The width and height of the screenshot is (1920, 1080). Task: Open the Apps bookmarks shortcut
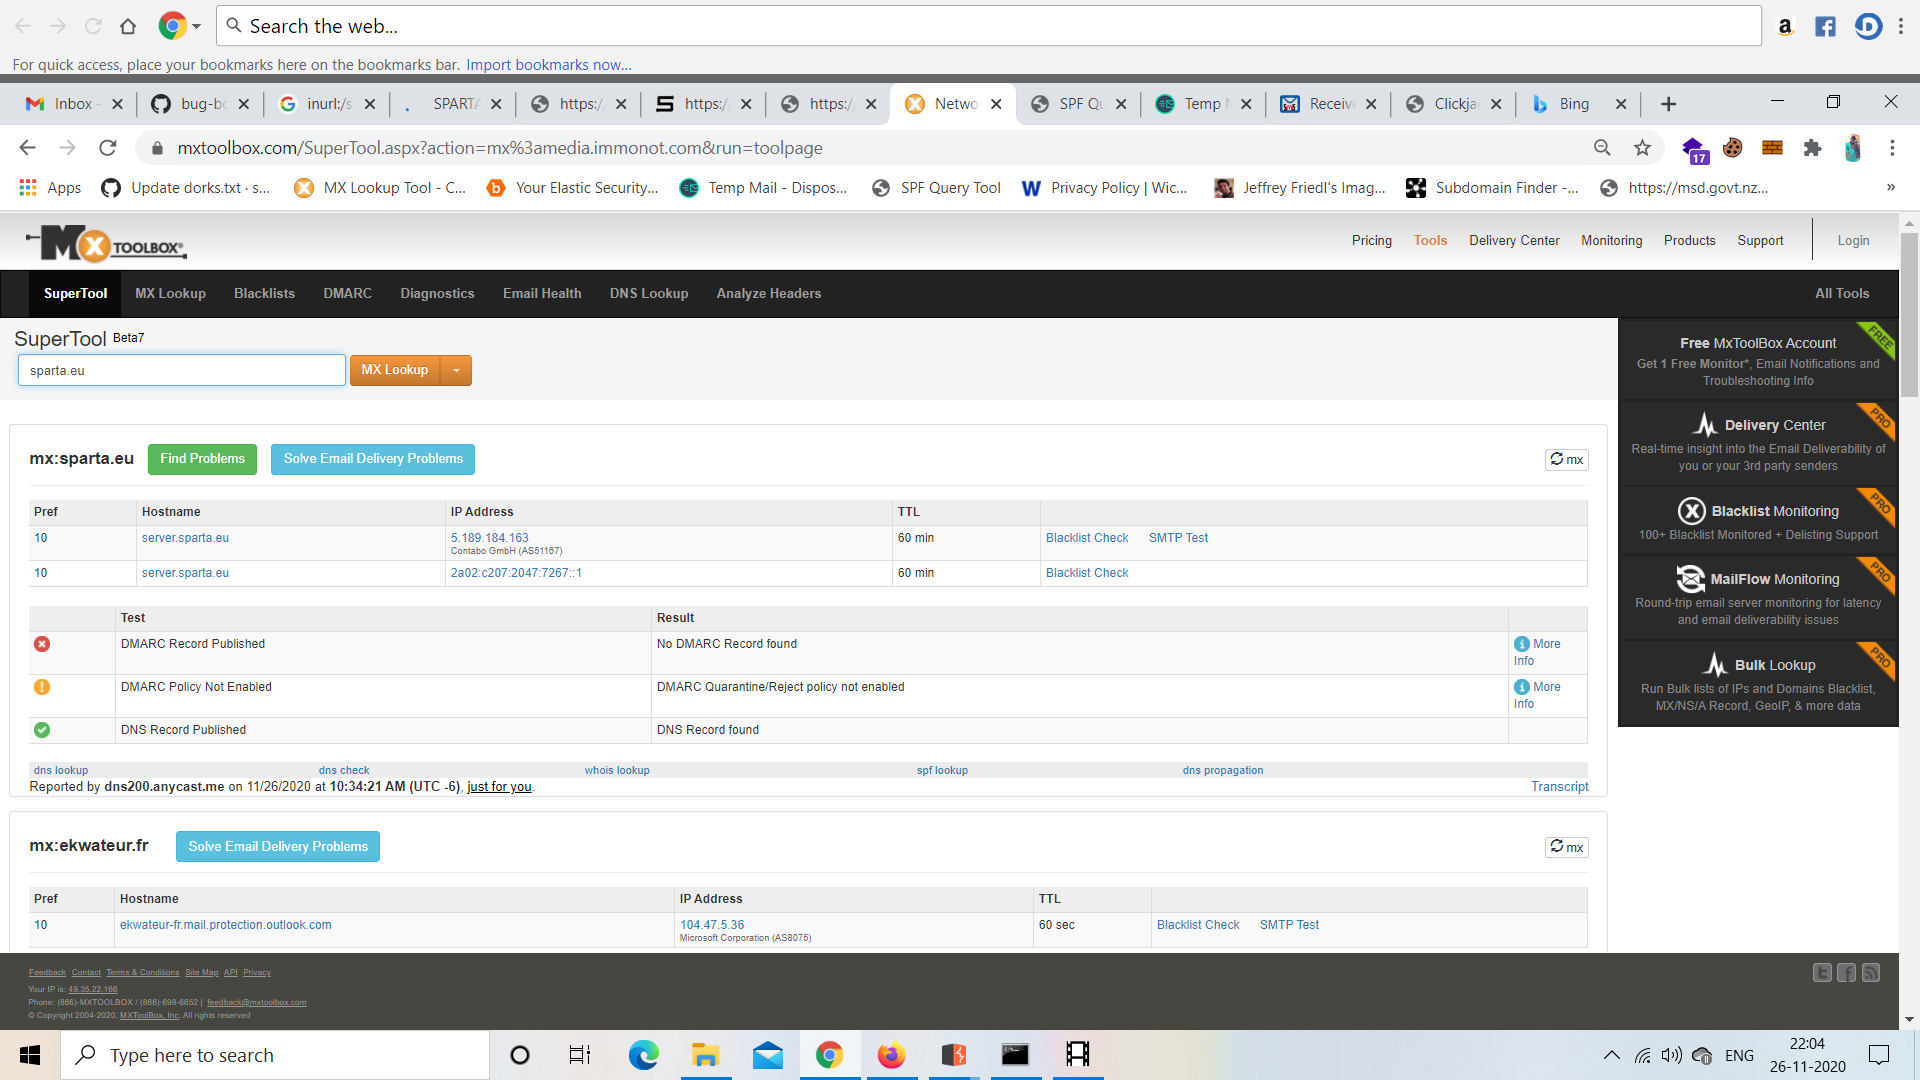(x=50, y=188)
